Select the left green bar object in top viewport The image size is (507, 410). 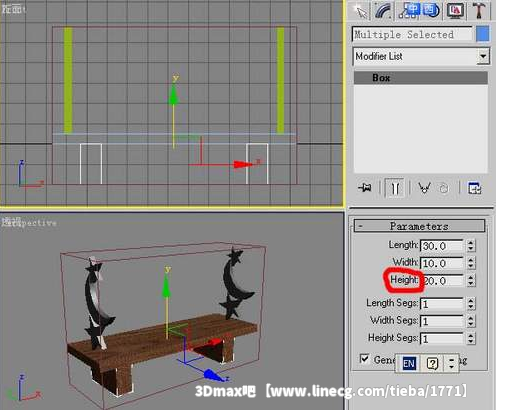pyautogui.click(x=68, y=80)
